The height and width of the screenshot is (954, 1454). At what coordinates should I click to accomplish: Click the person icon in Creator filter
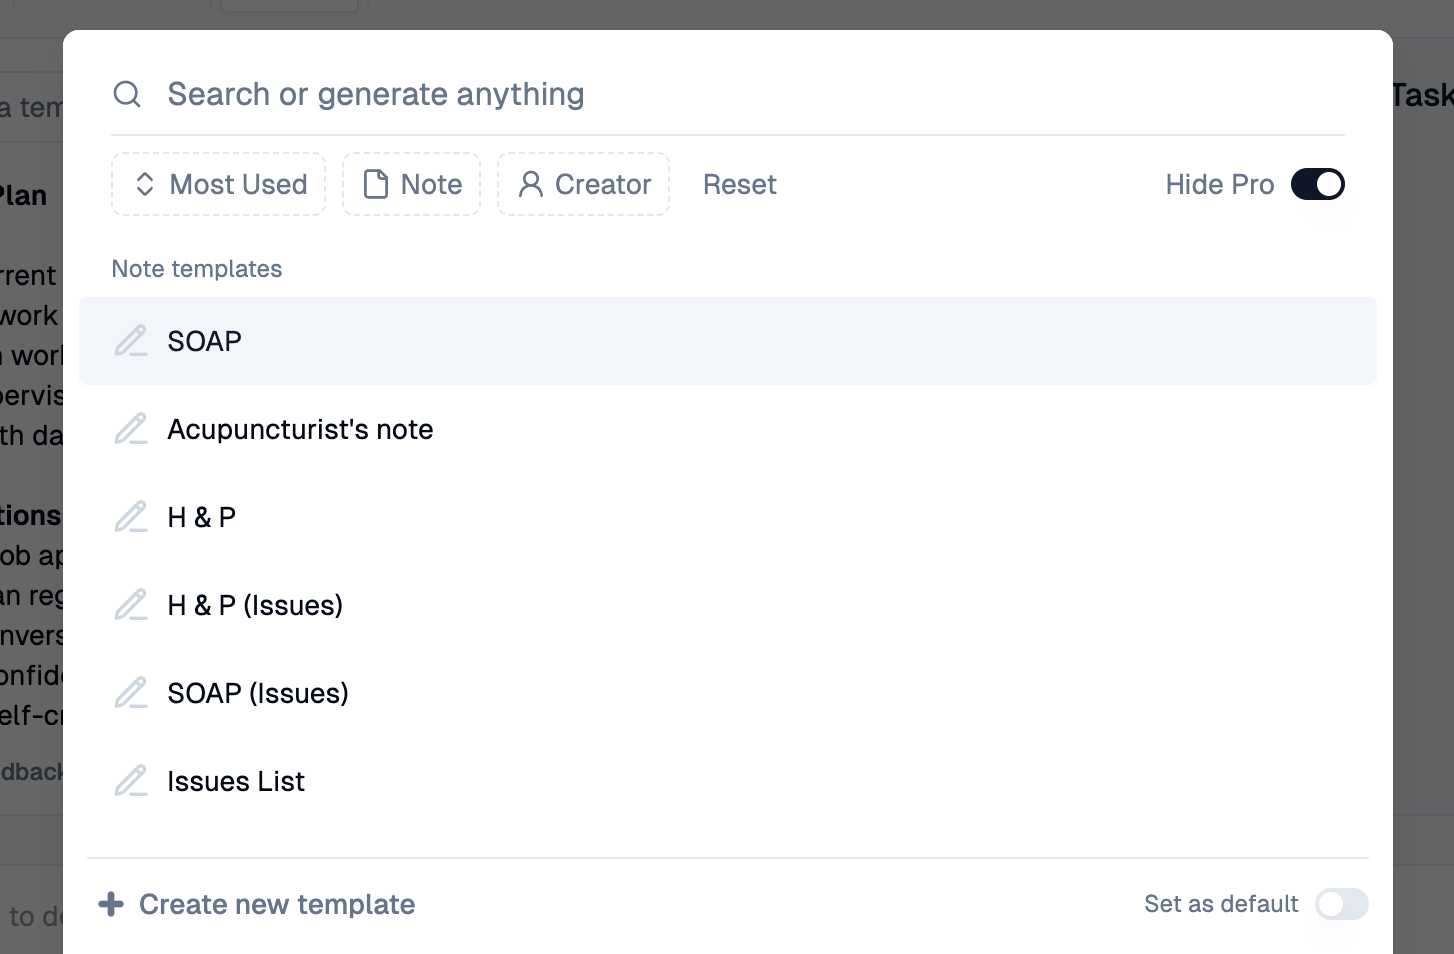[530, 184]
